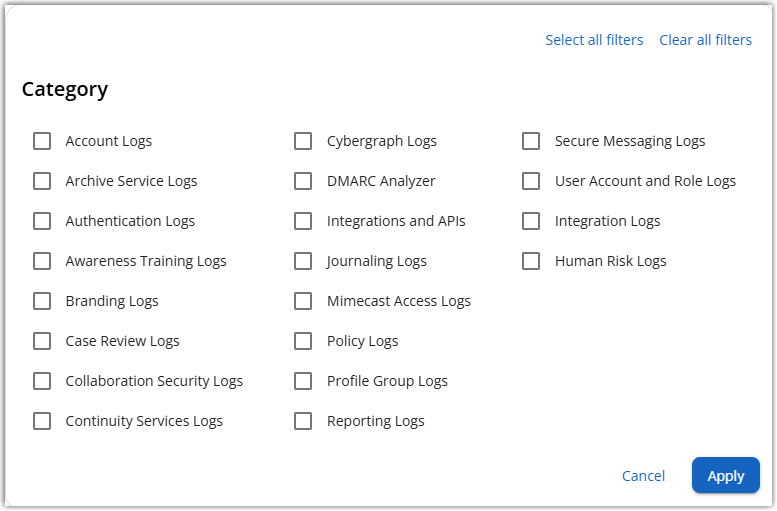Cancel the category filter dialog
The height and width of the screenshot is (511, 777).
(x=643, y=476)
